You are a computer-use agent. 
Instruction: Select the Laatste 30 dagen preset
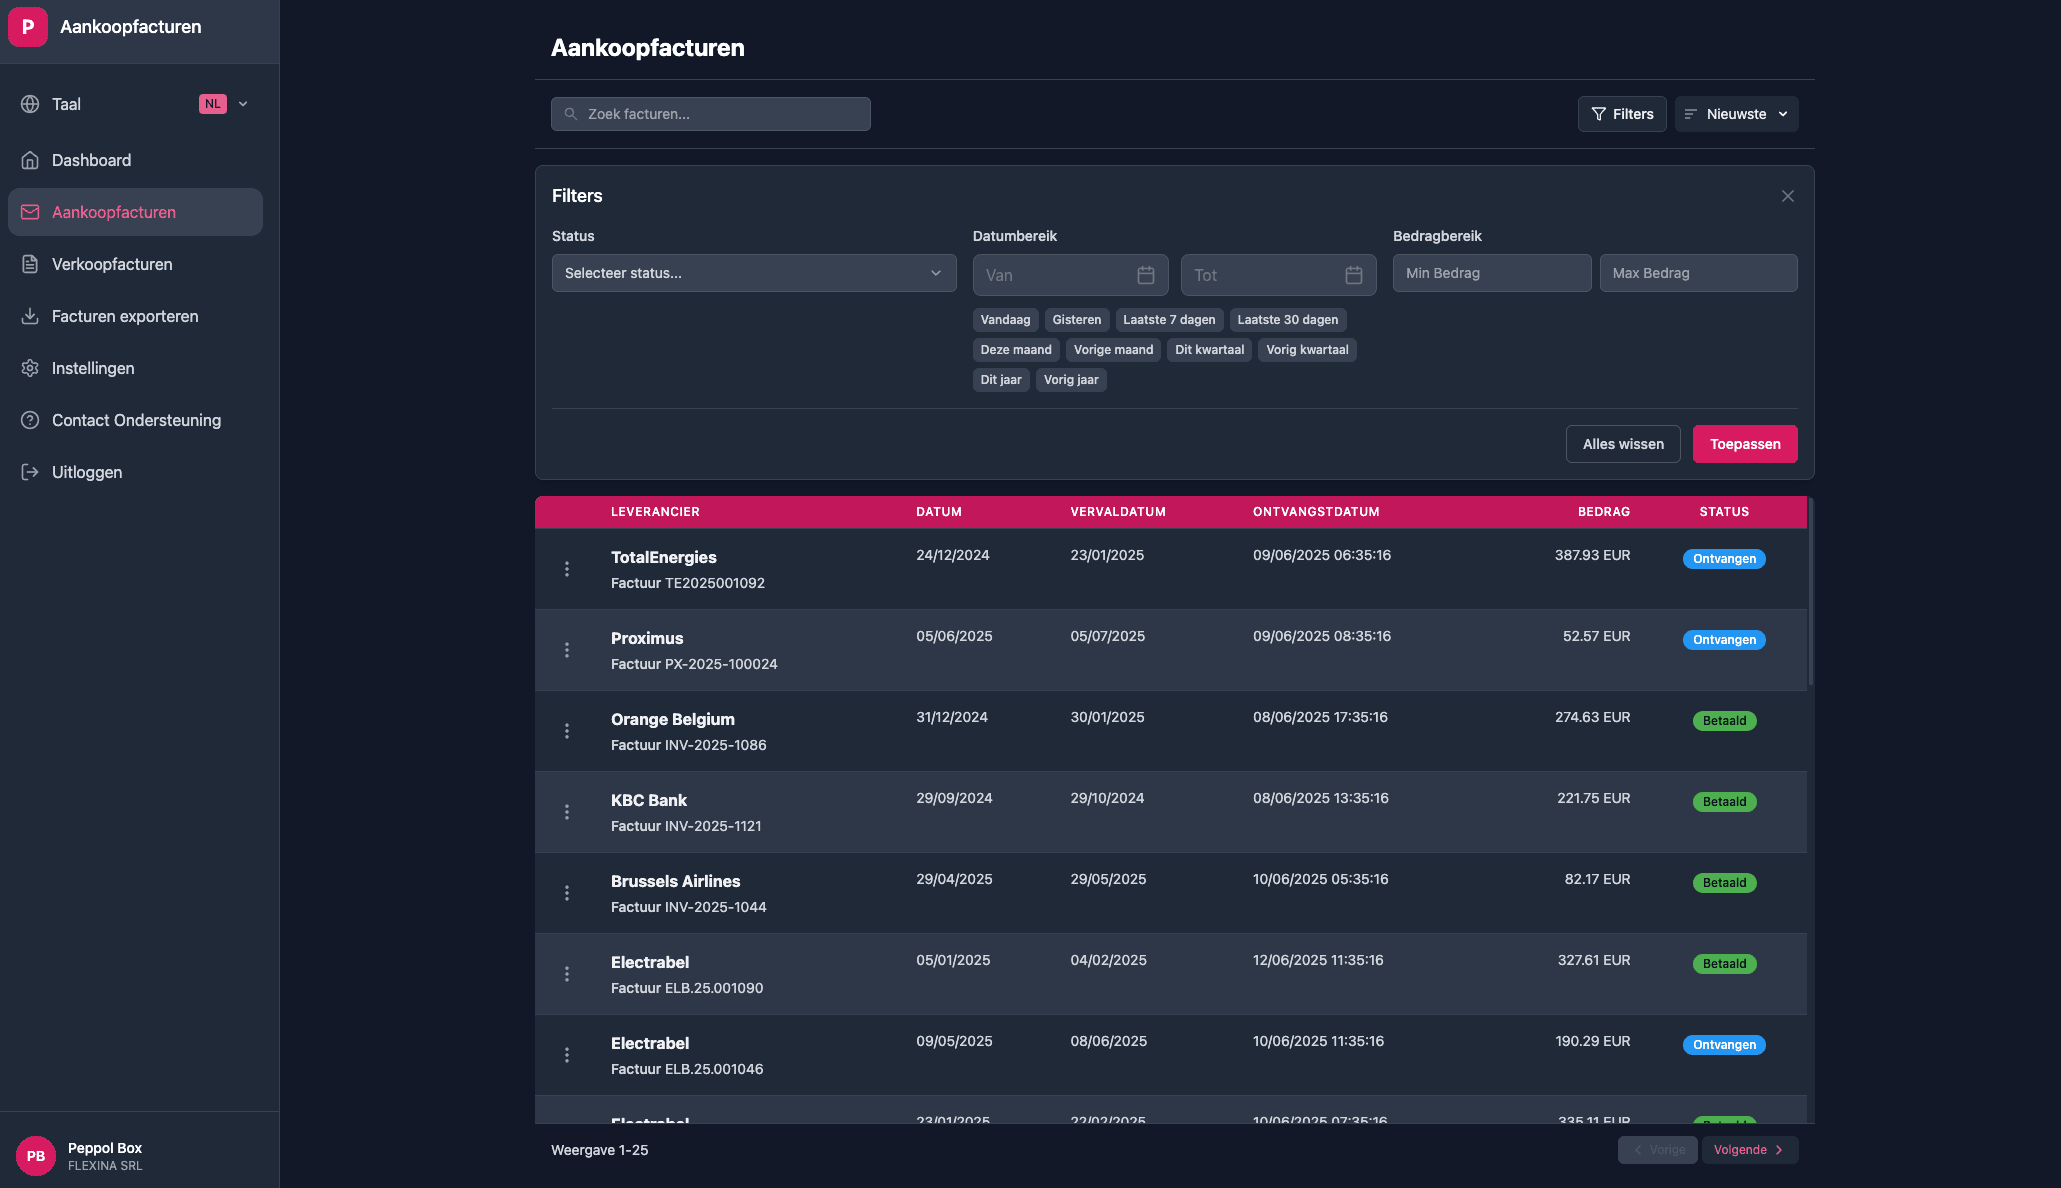pyautogui.click(x=1288, y=320)
